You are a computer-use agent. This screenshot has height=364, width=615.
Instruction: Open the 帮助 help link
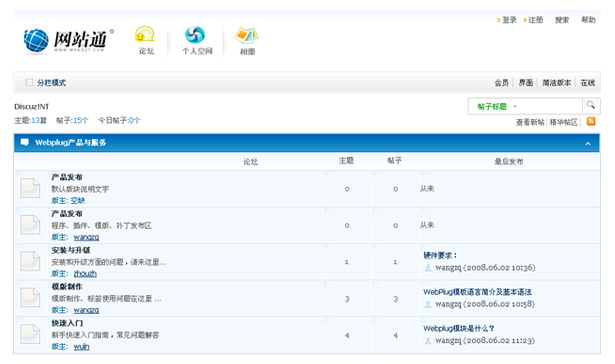tap(588, 20)
